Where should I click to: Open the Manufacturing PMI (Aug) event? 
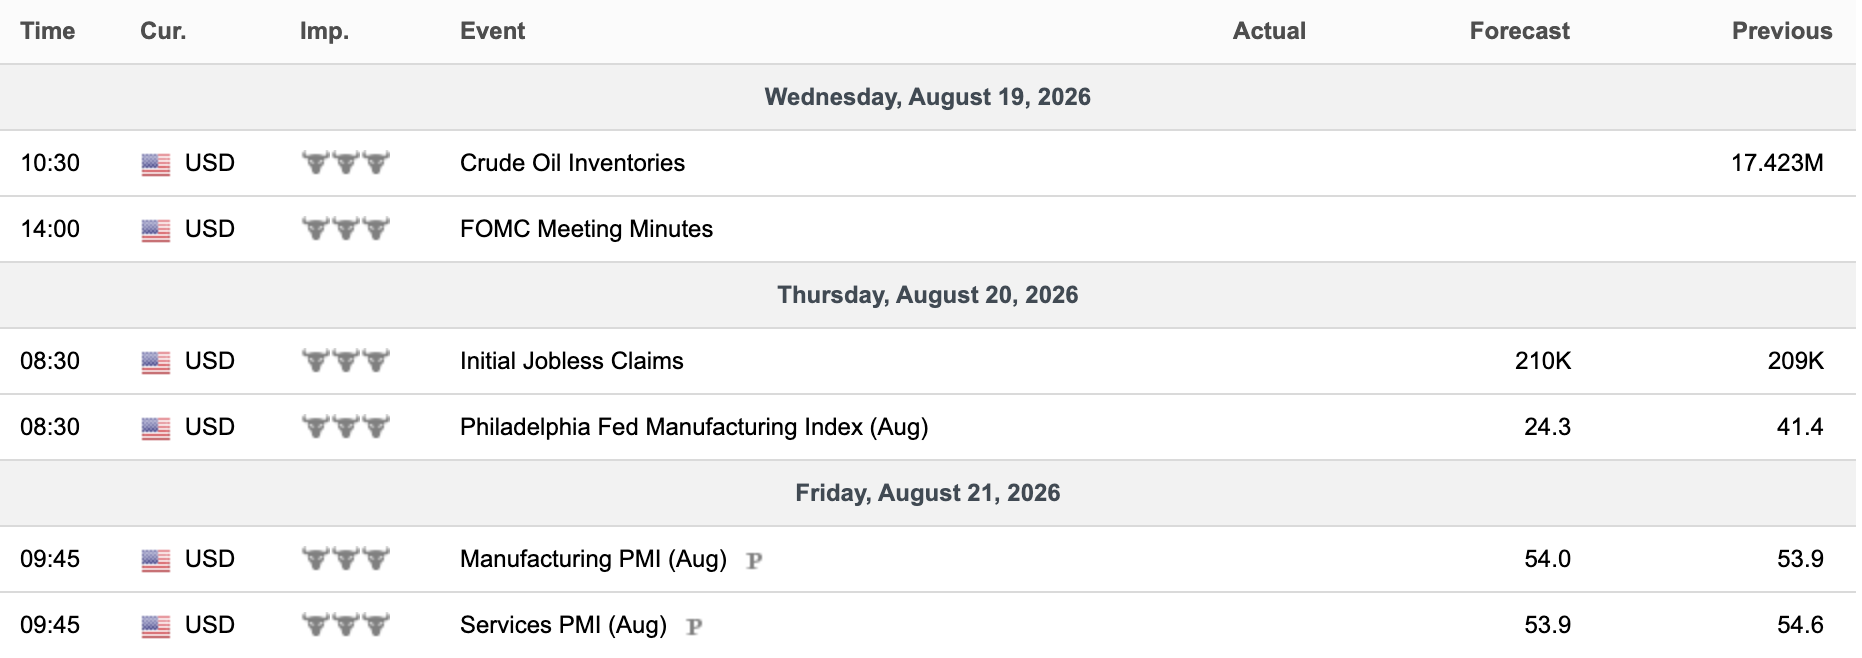(x=593, y=559)
